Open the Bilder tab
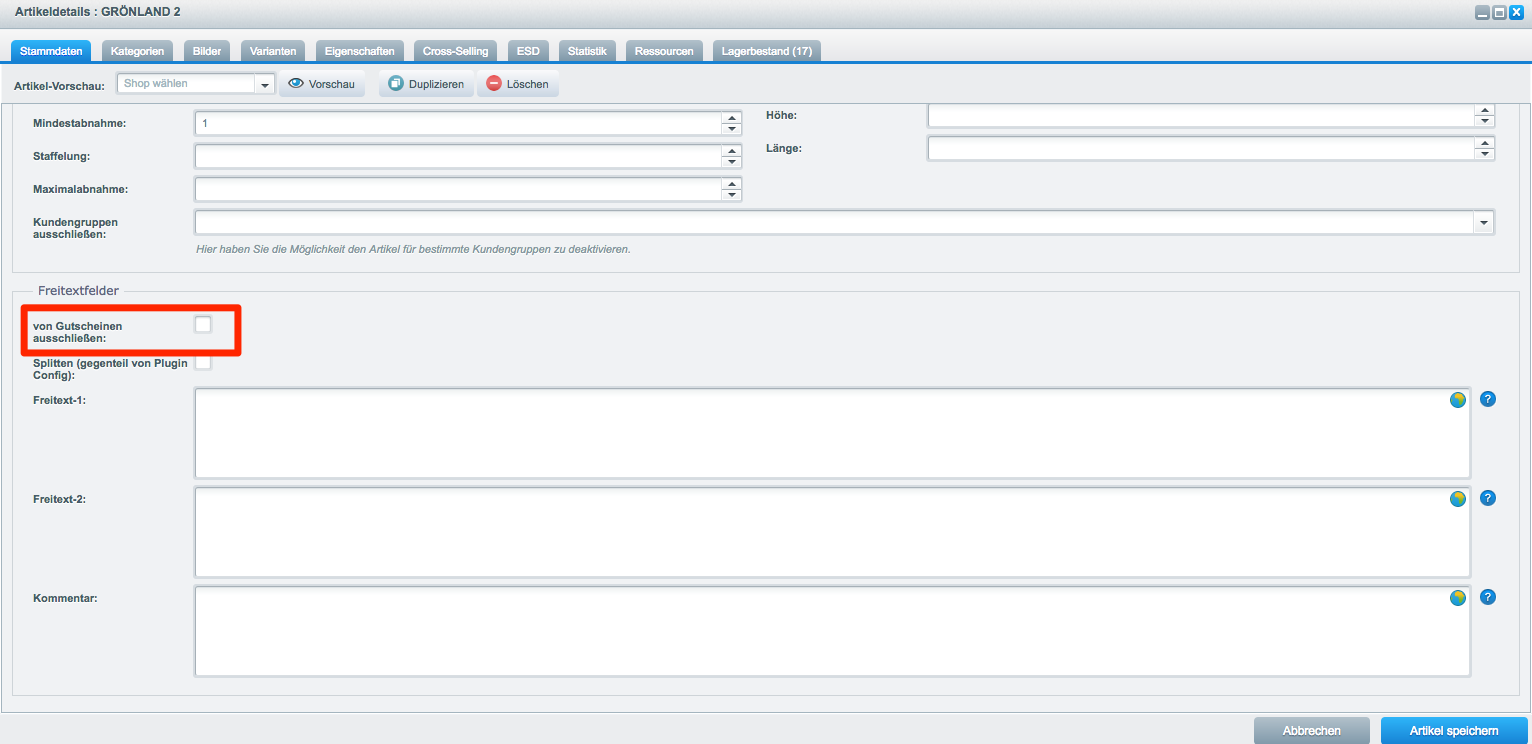 207,51
